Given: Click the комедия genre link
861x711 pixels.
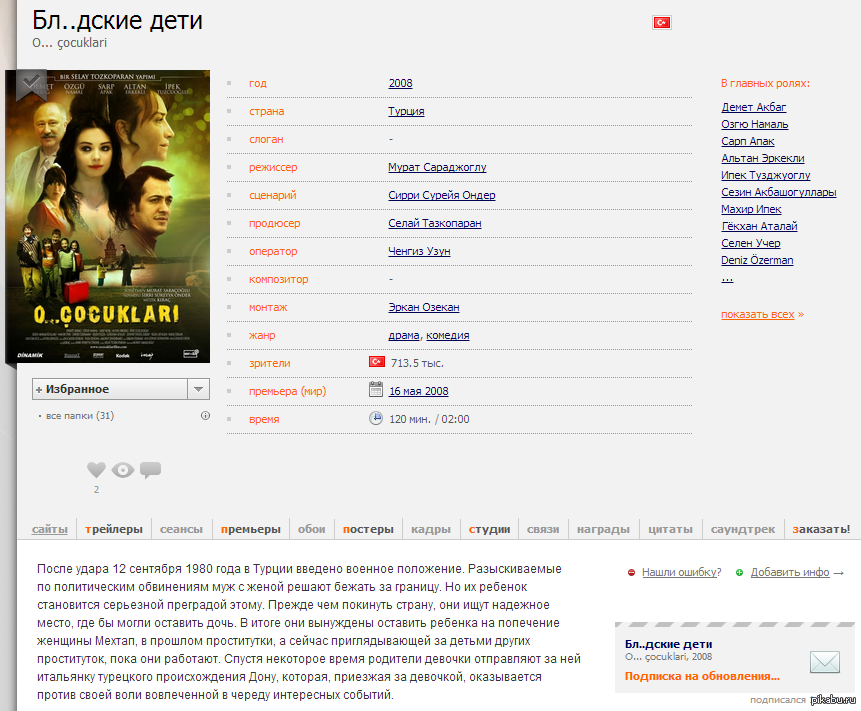Looking at the screenshot, I should (x=448, y=335).
